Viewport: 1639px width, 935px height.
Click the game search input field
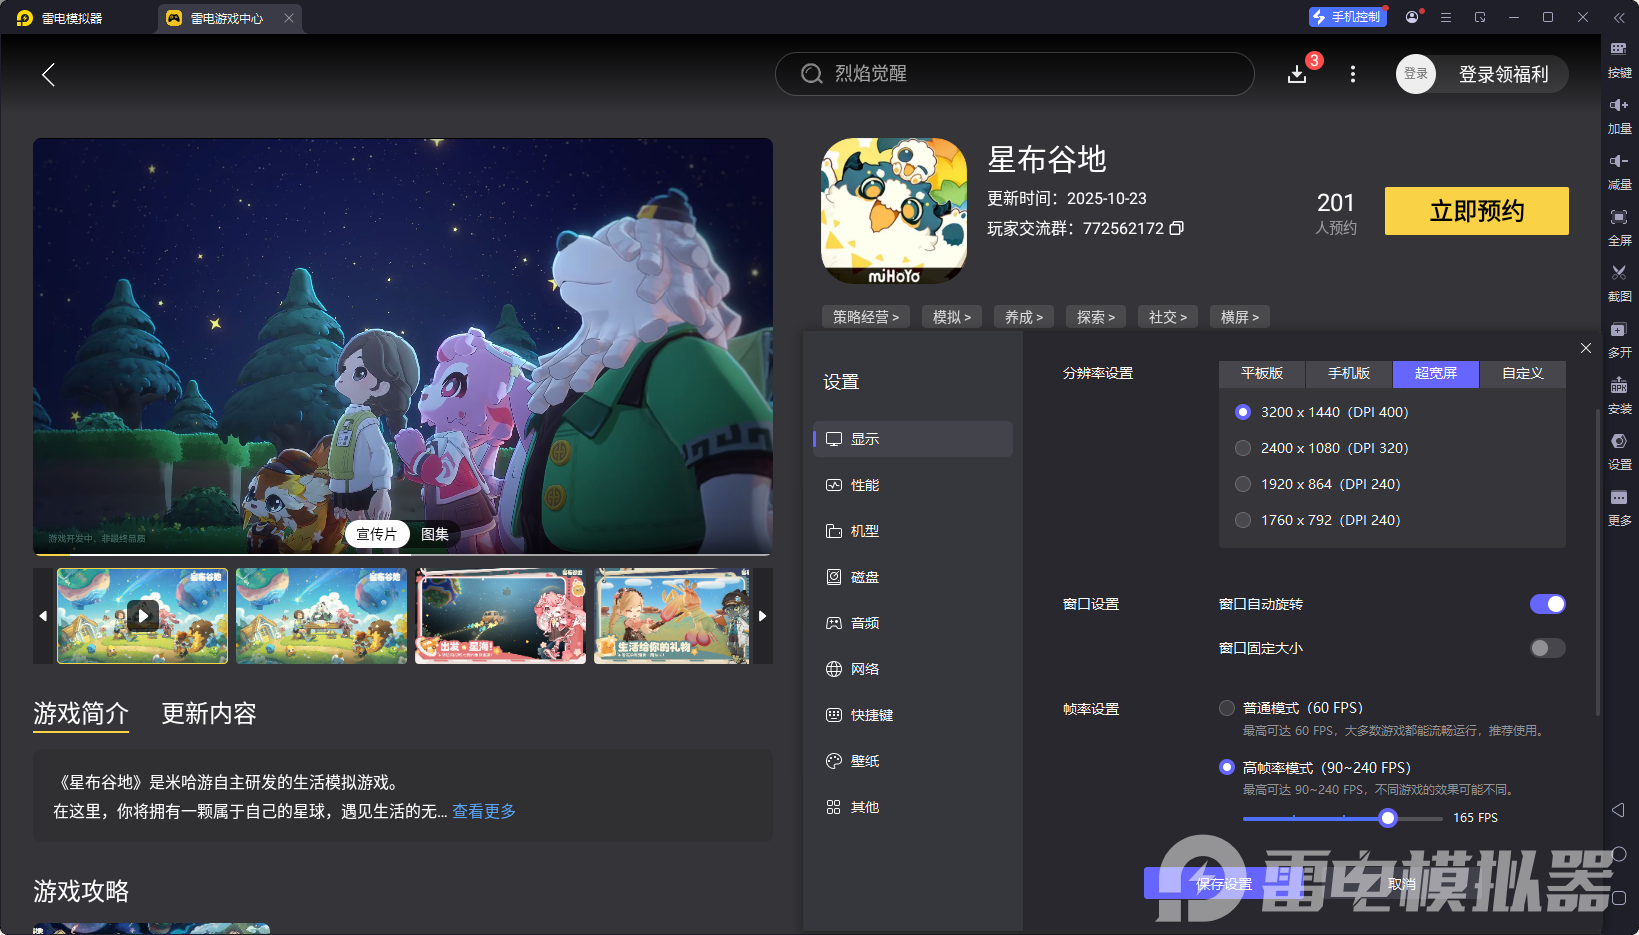coord(1013,73)
